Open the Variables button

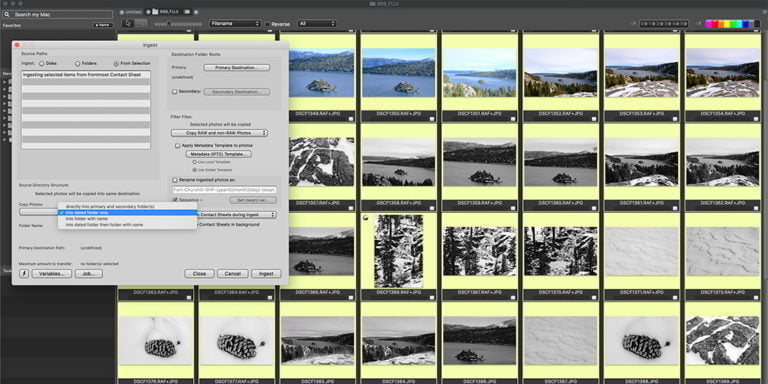tap(51, 274)
